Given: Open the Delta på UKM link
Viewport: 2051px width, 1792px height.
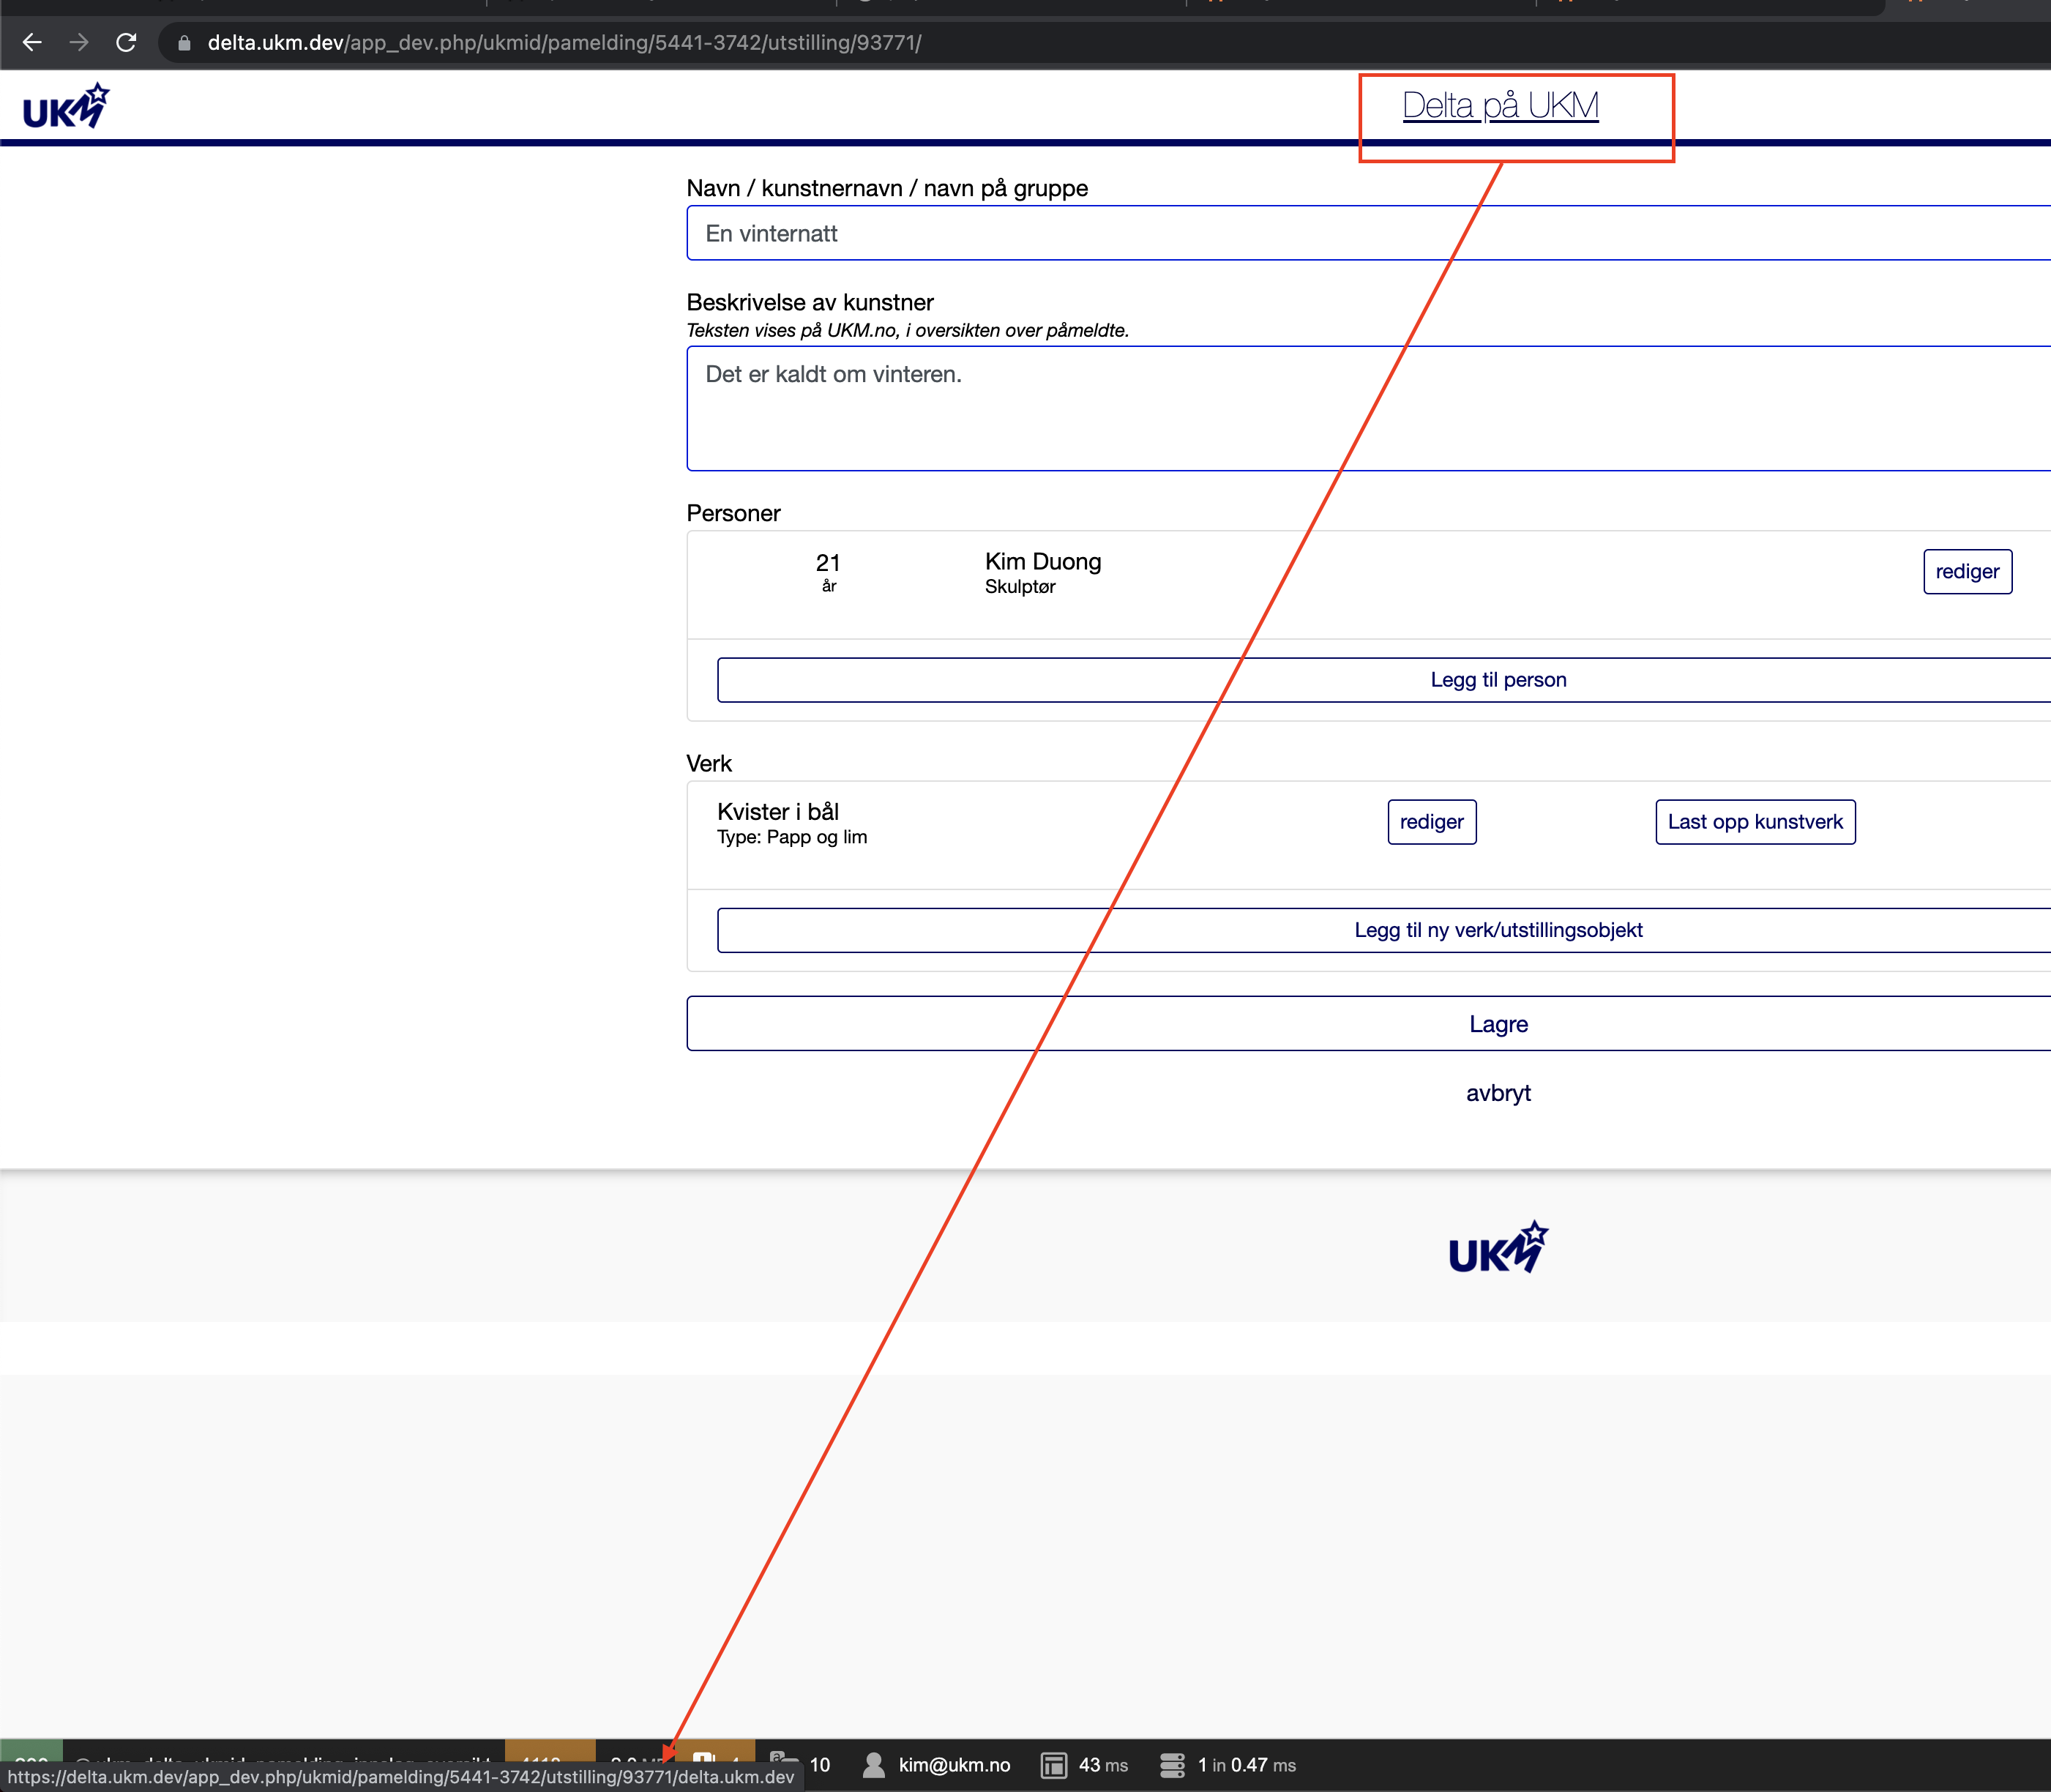Looking at the screenshot, I should tap(1499, 103).
